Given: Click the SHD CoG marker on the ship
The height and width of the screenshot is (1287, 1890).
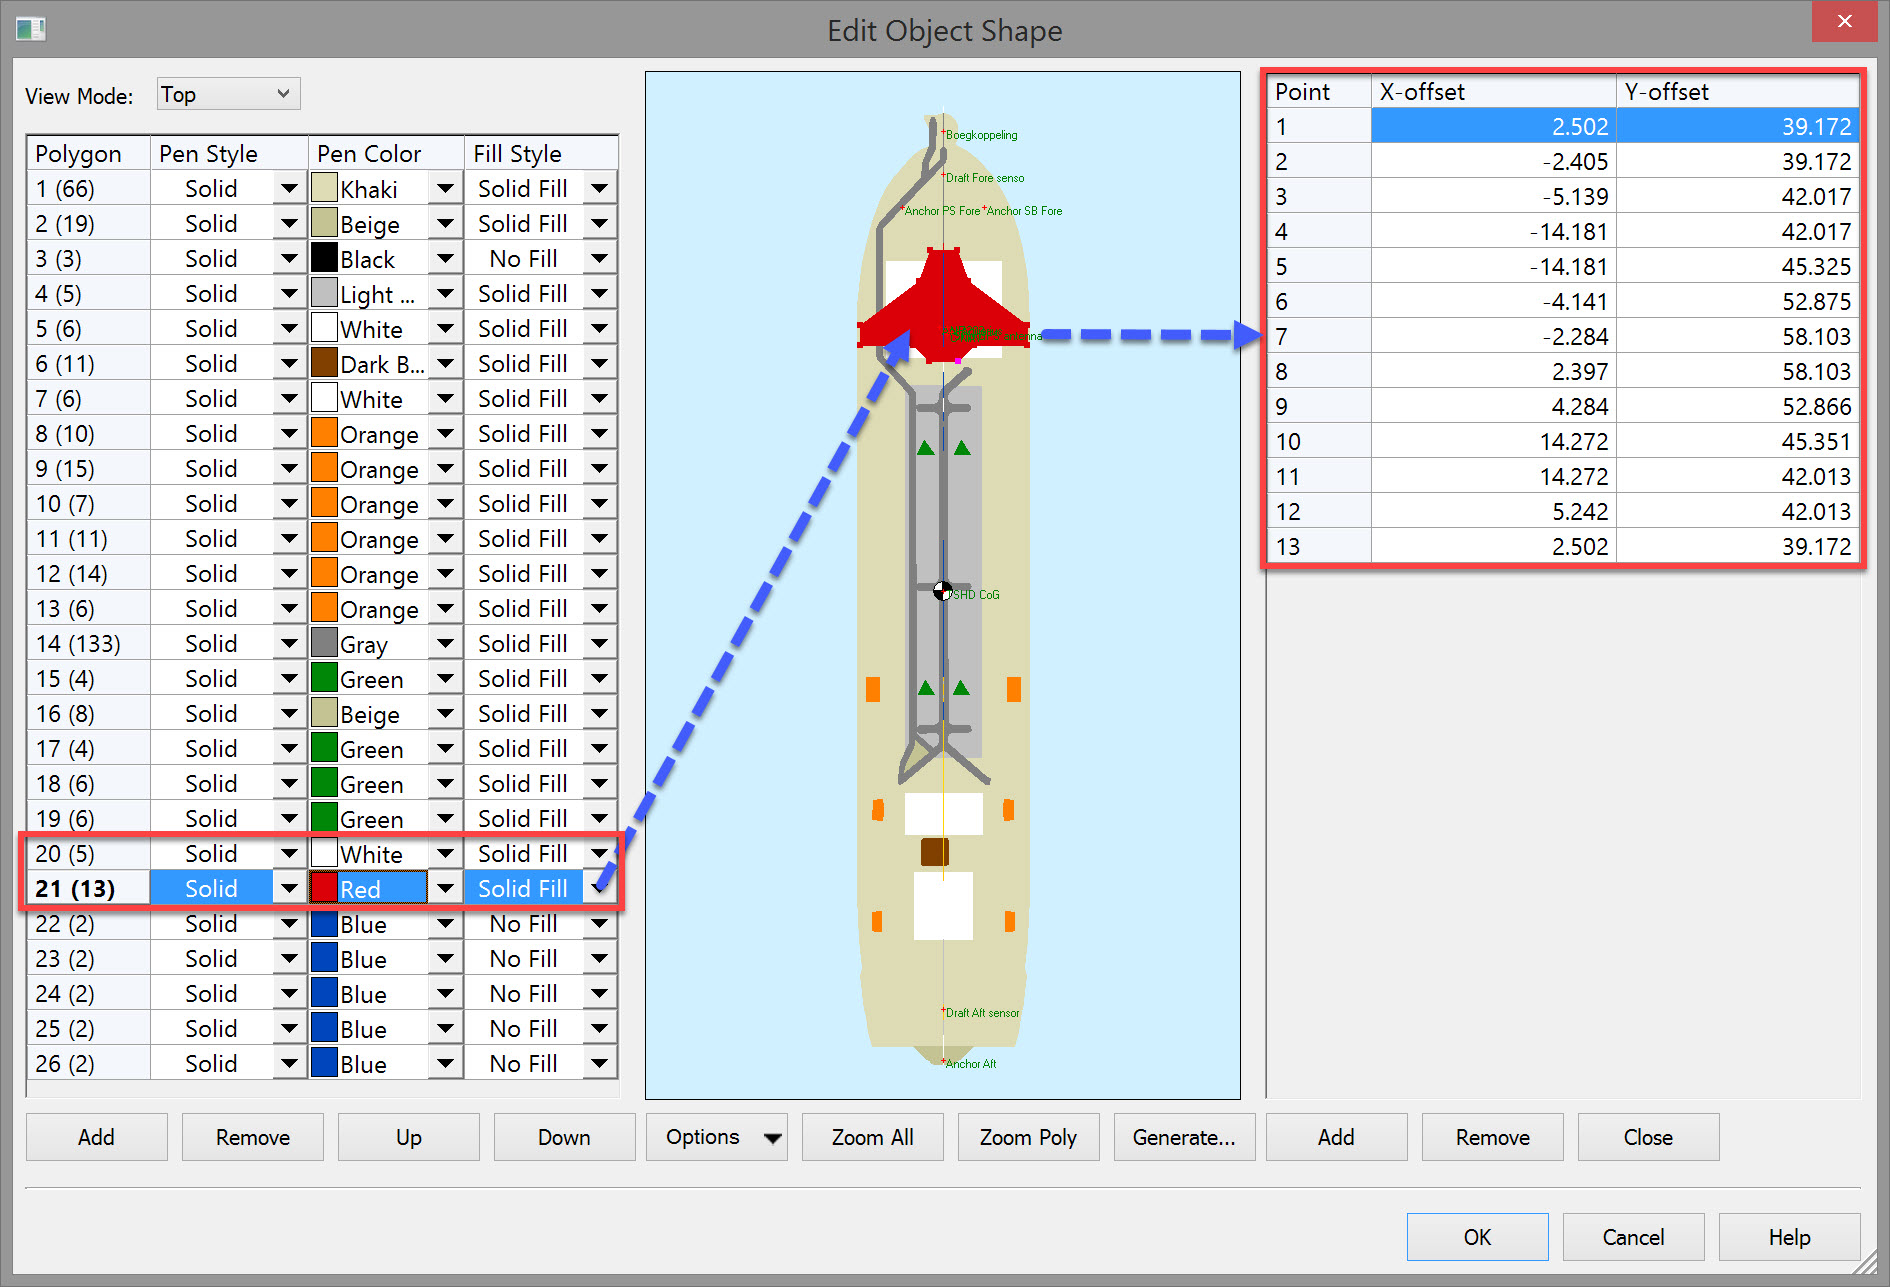Looking at the screenshot, I should click(x=942, y=591).
